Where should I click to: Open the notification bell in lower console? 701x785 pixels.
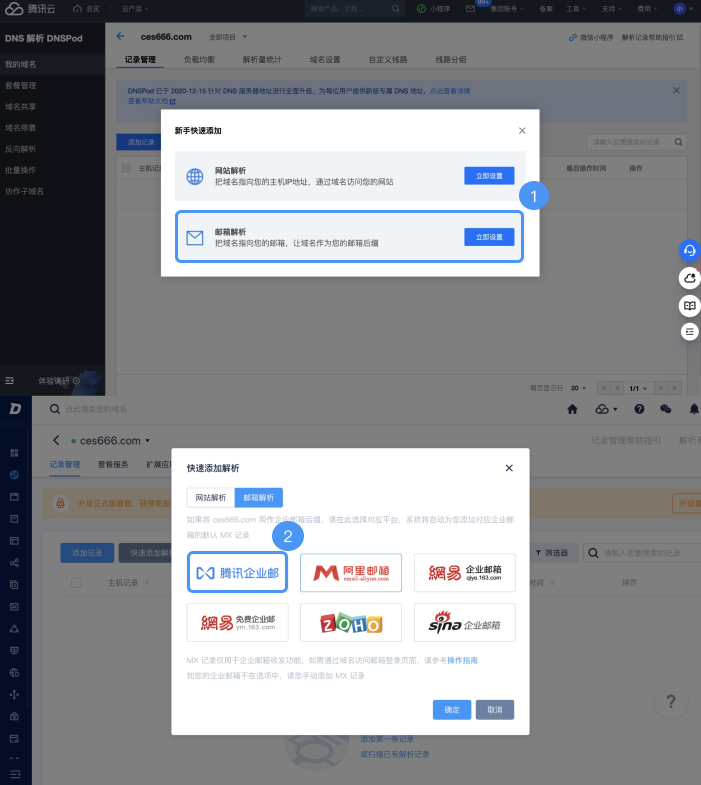click(694, 410)
